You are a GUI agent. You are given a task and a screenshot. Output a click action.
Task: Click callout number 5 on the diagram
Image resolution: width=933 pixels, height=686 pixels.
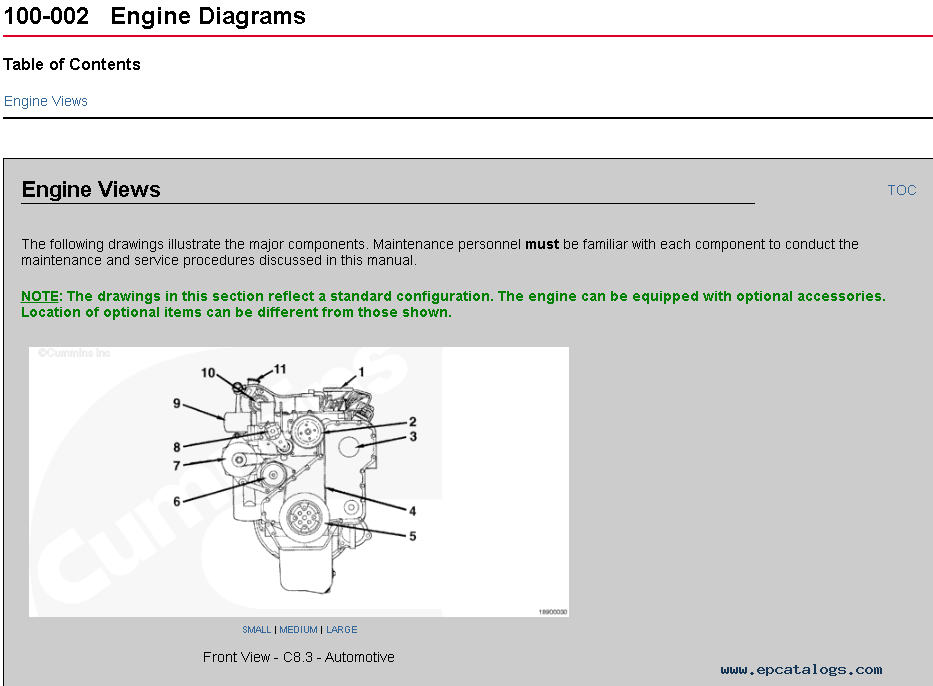click(412, 536)
